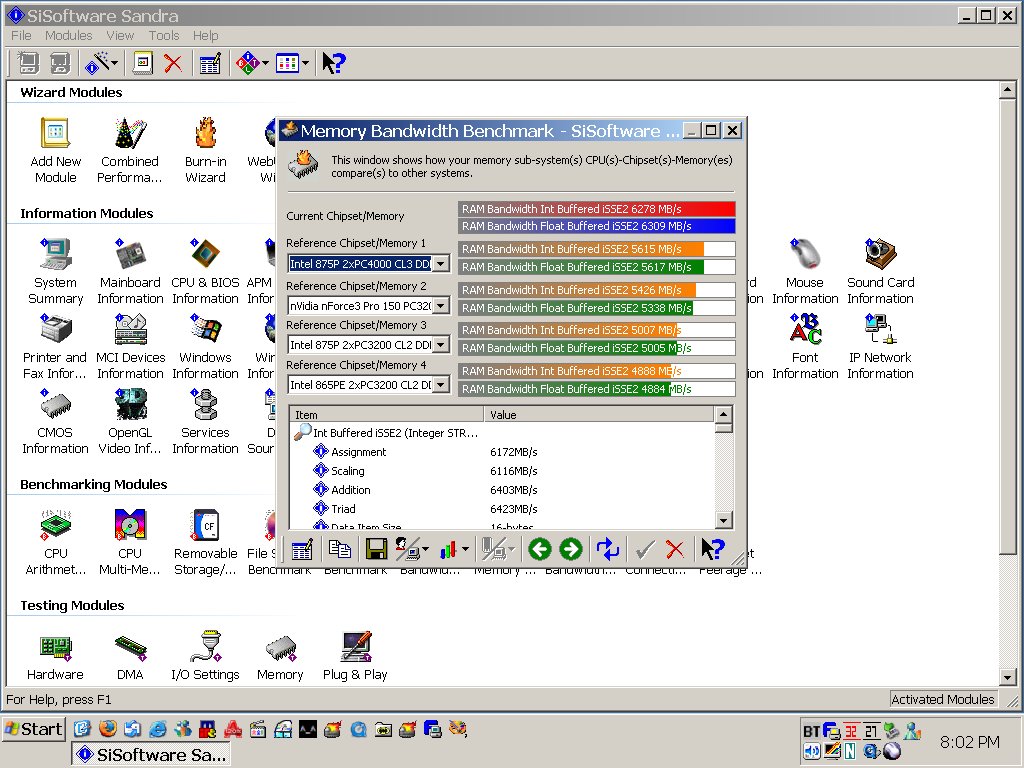The image size is (1024, 768).
Task: Open the Tools menu
Action: [164, 35]
